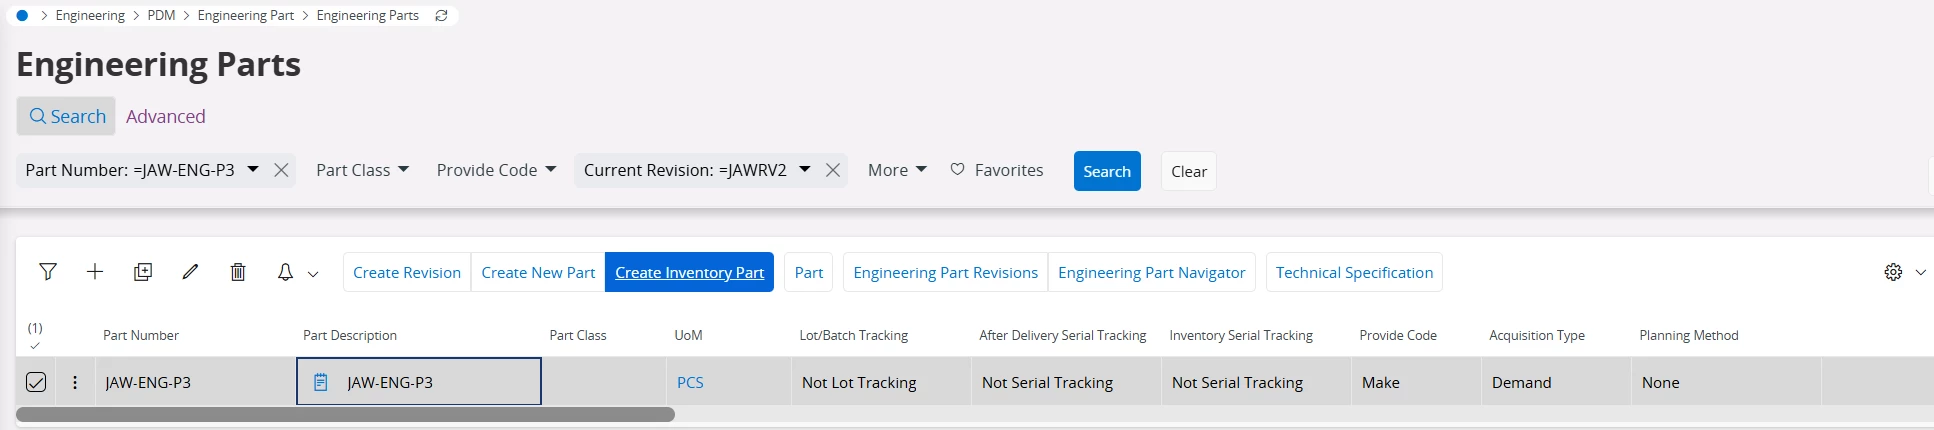Image resolution: width=1934 pixels, height=430 pixels.
Task: Click the notification bell icon
Action: [x=285, y=272]
